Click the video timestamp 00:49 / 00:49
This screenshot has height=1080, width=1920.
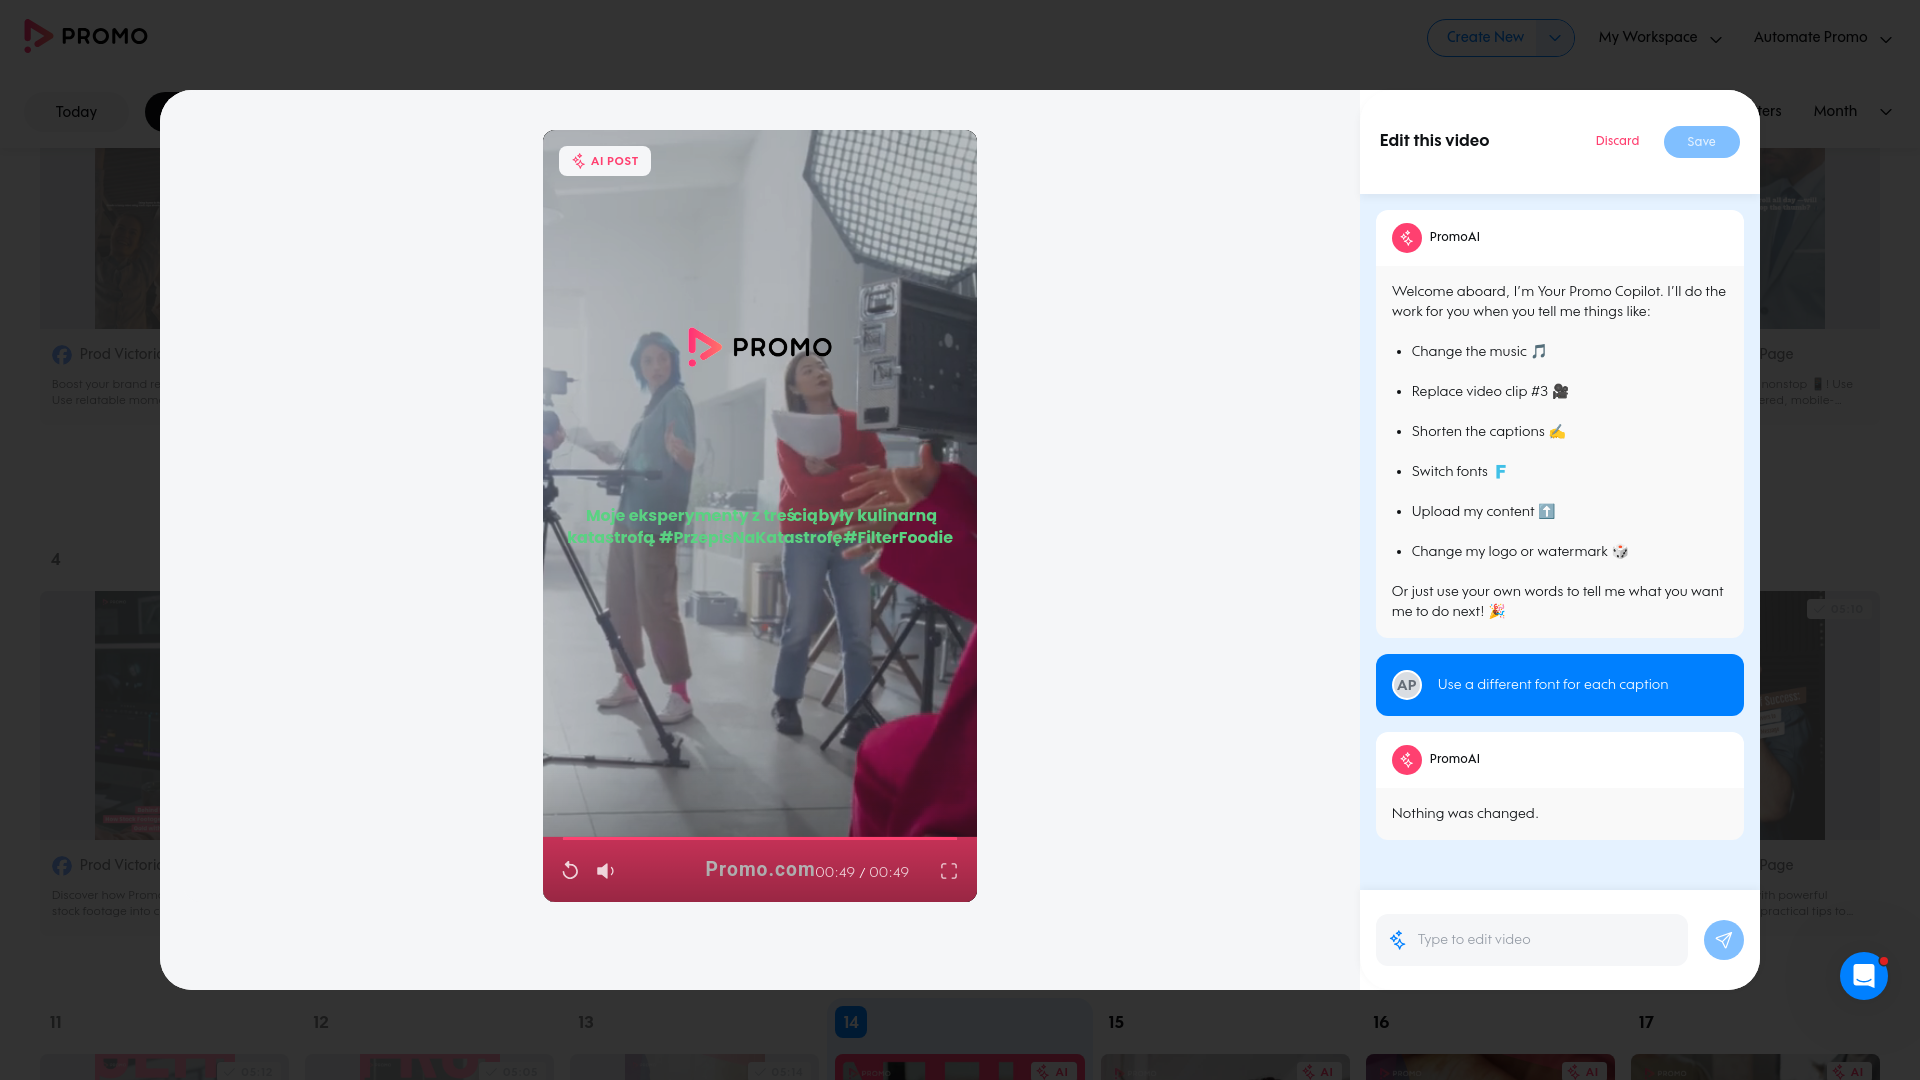coord(862,872)
